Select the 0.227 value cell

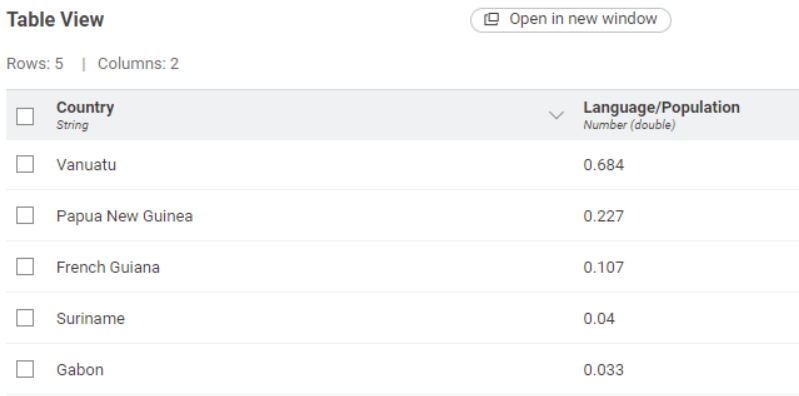pyautogui.click(x=603, y=216)
